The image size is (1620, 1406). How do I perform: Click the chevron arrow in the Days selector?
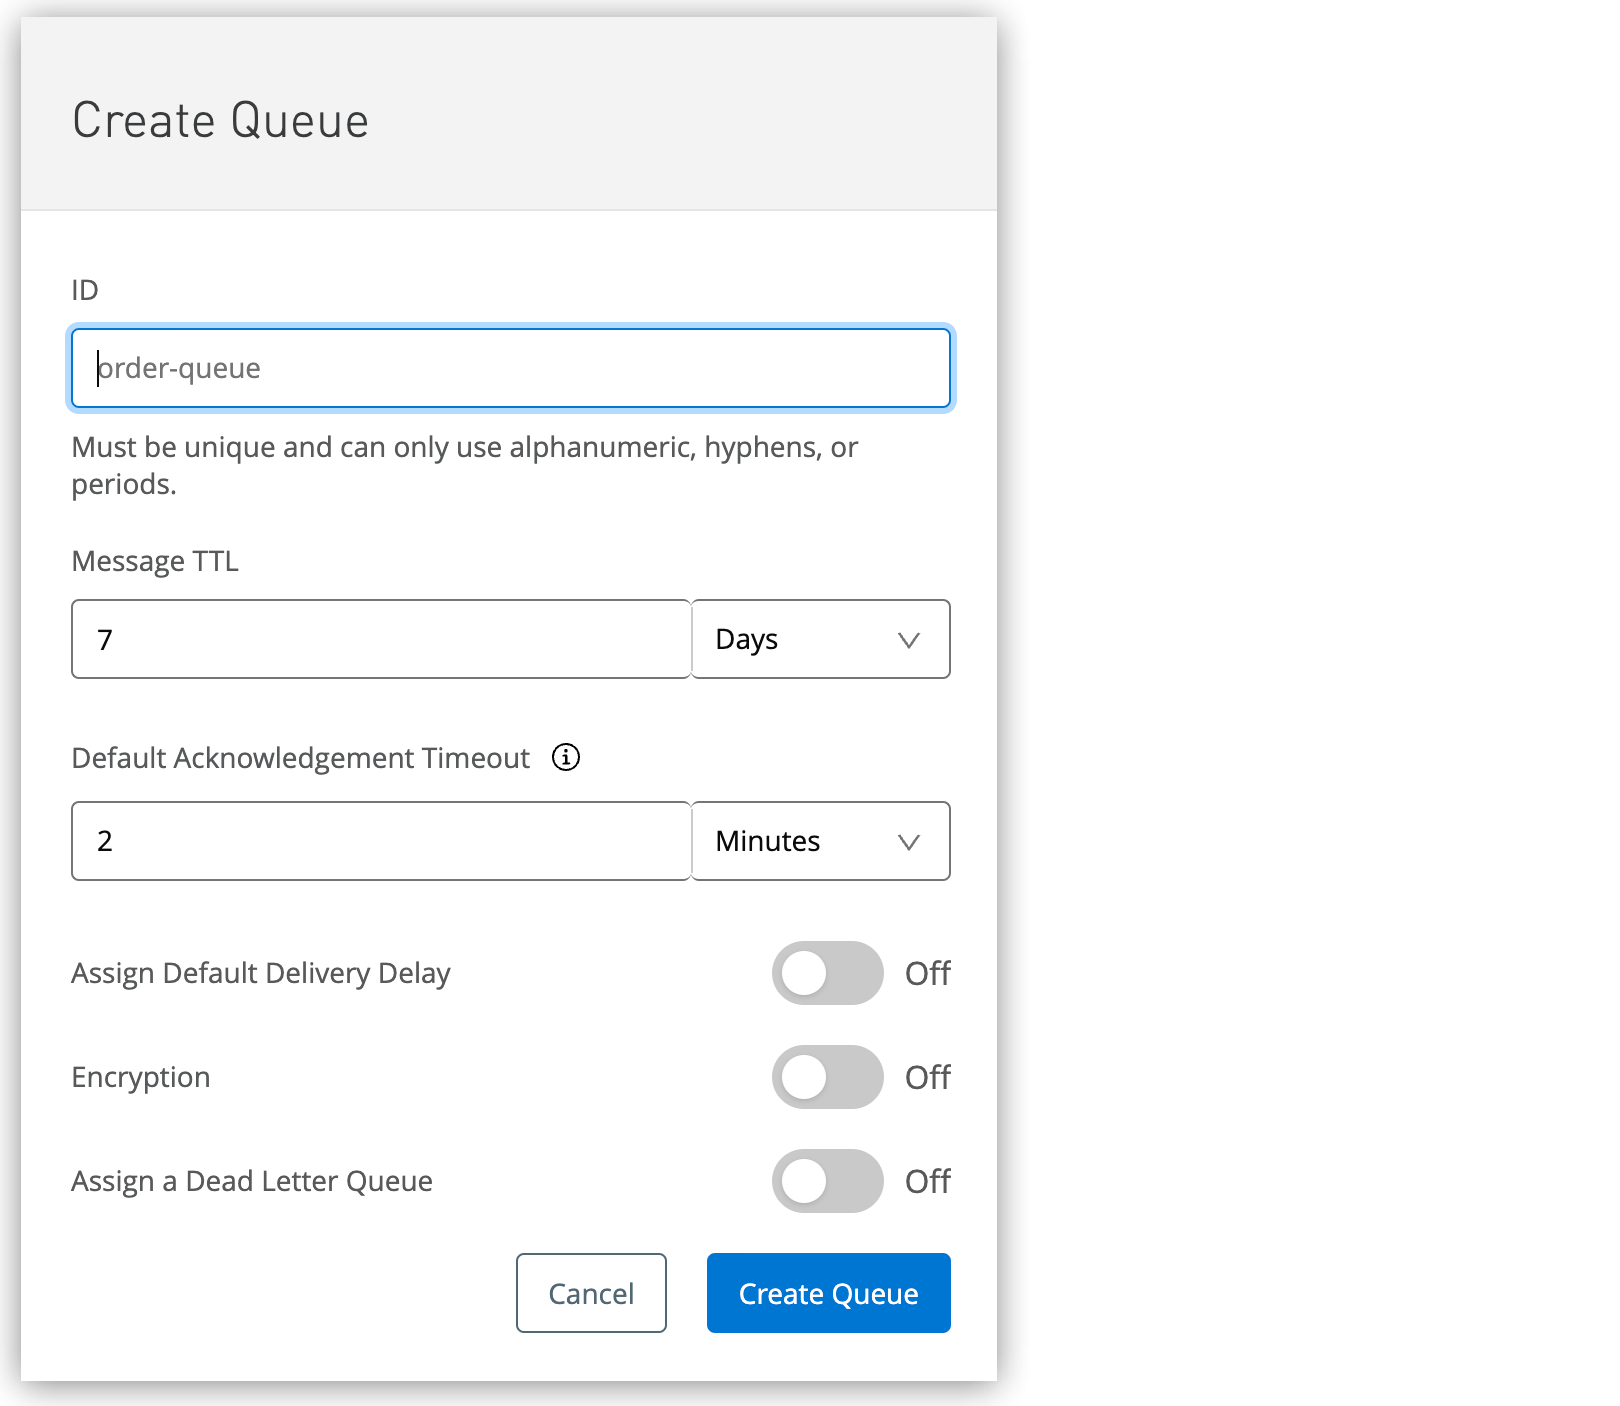[908, 640]
